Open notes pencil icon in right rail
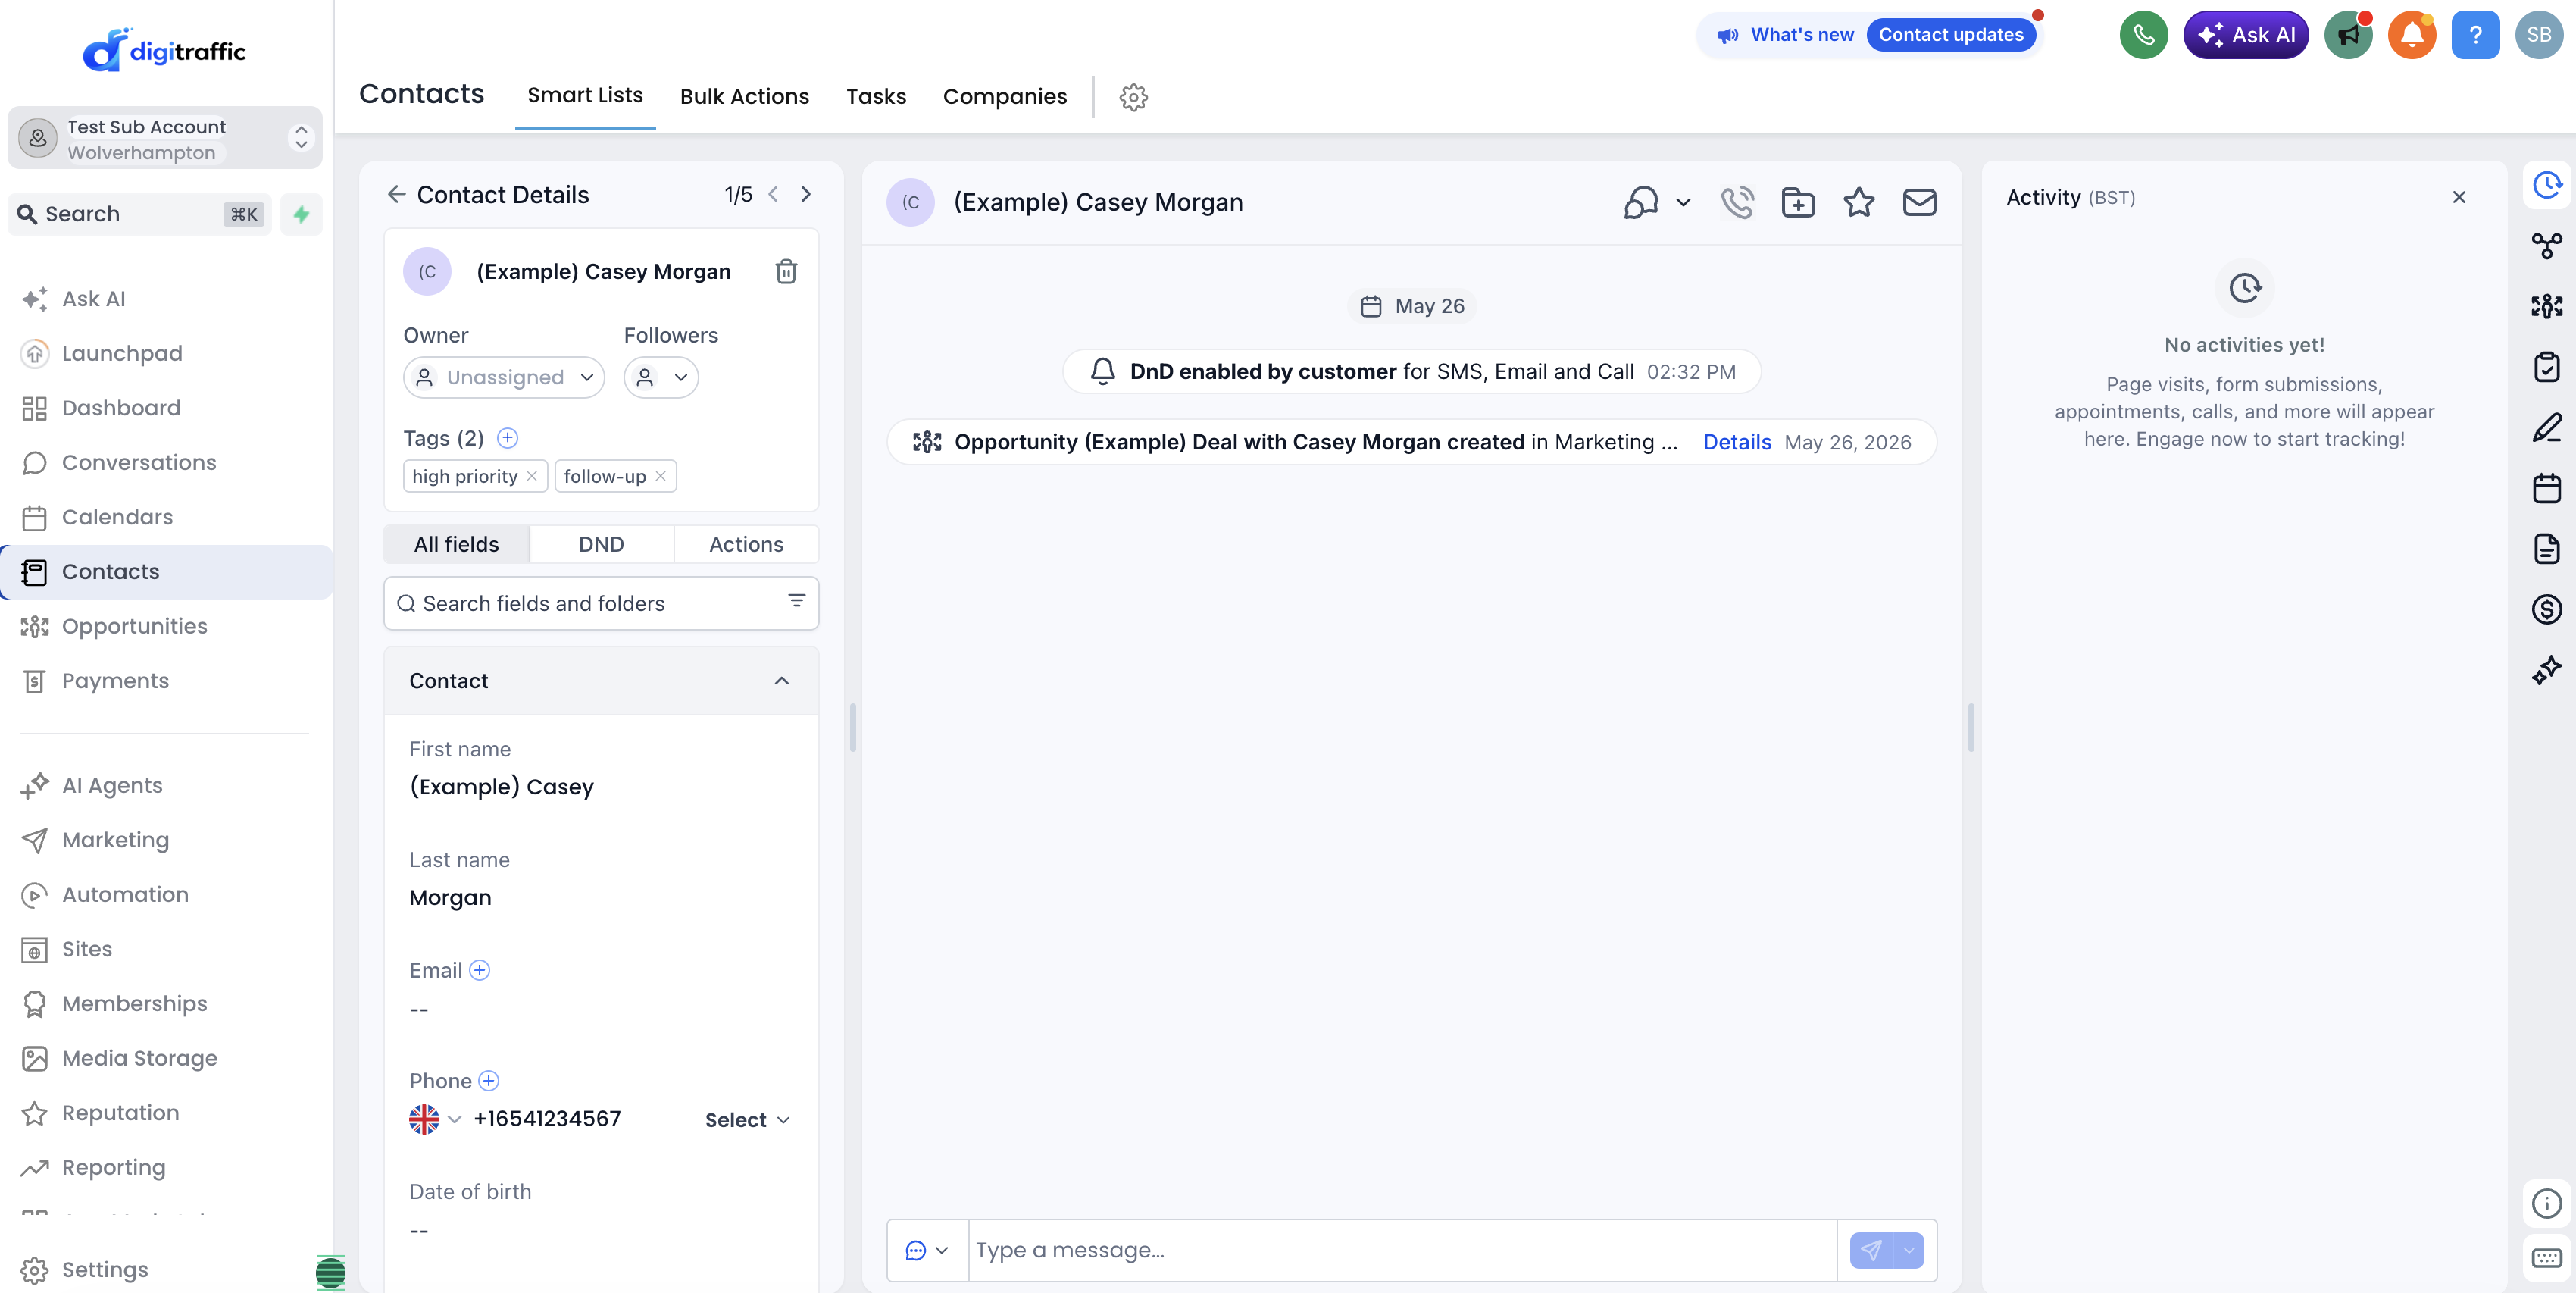The height and width of the screenshot is (1293, 2576). click(2546, 428)
